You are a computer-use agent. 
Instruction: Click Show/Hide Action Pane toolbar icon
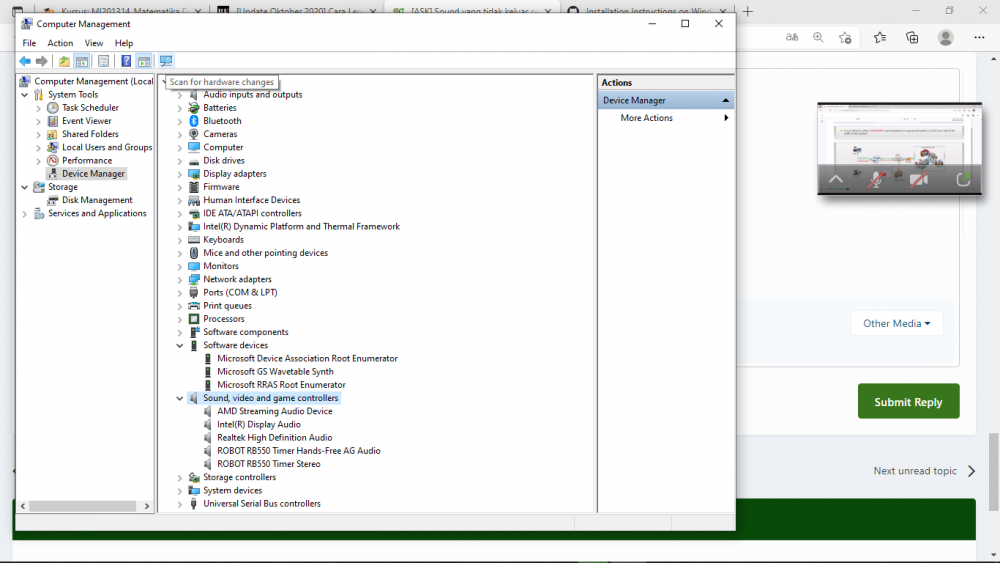[144, 61]
